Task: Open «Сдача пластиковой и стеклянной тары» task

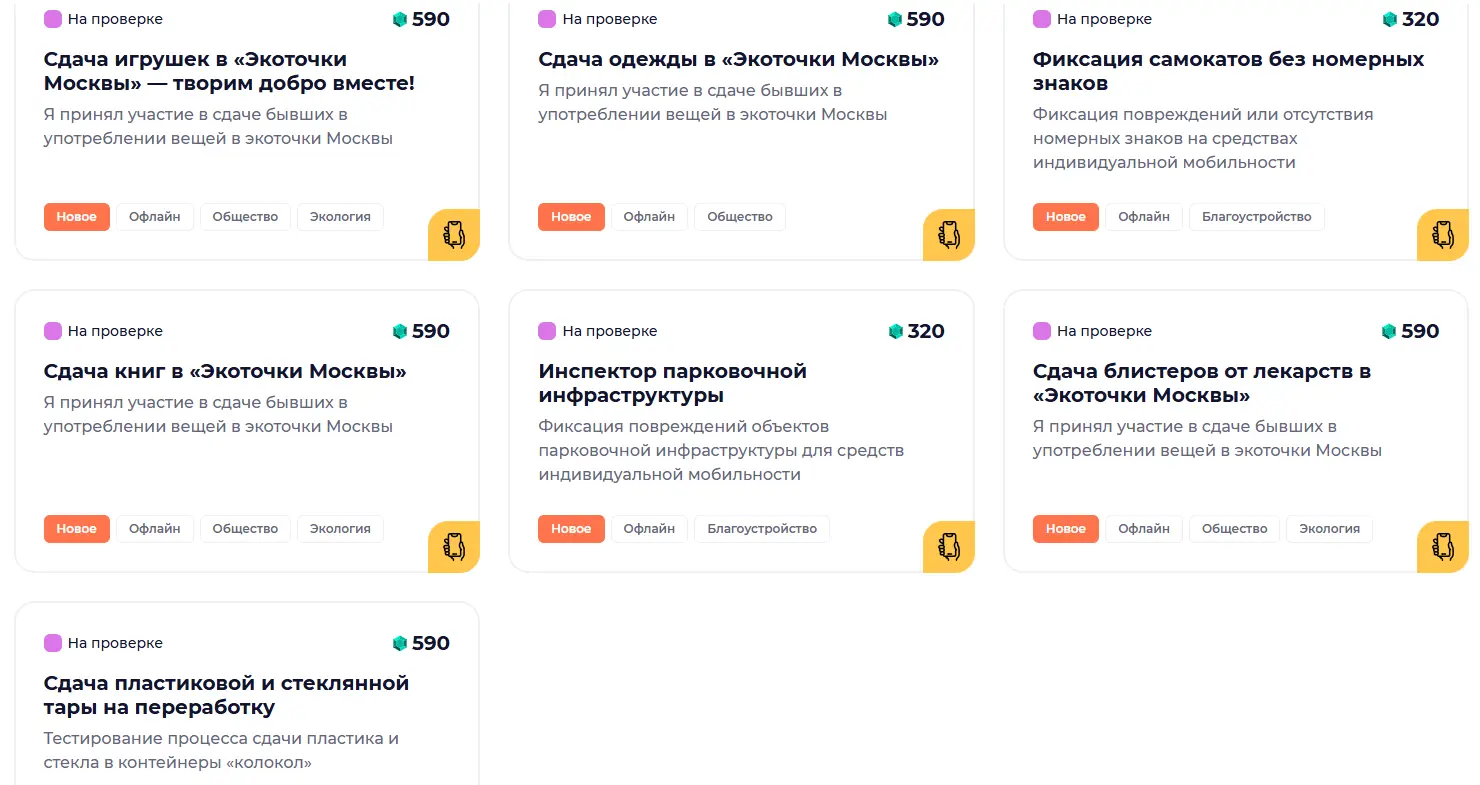Action: pyautogui.click(x=227, y=695)
